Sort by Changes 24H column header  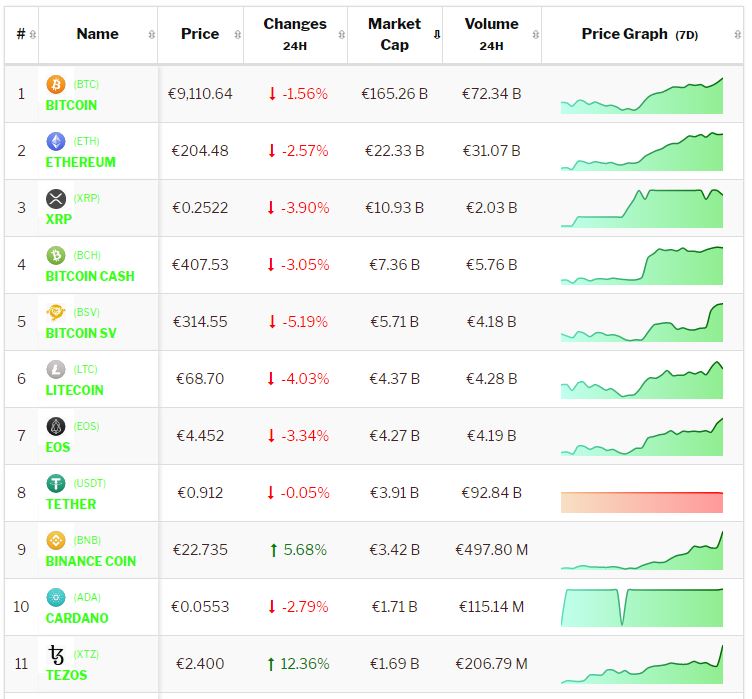tap(295, 34)
